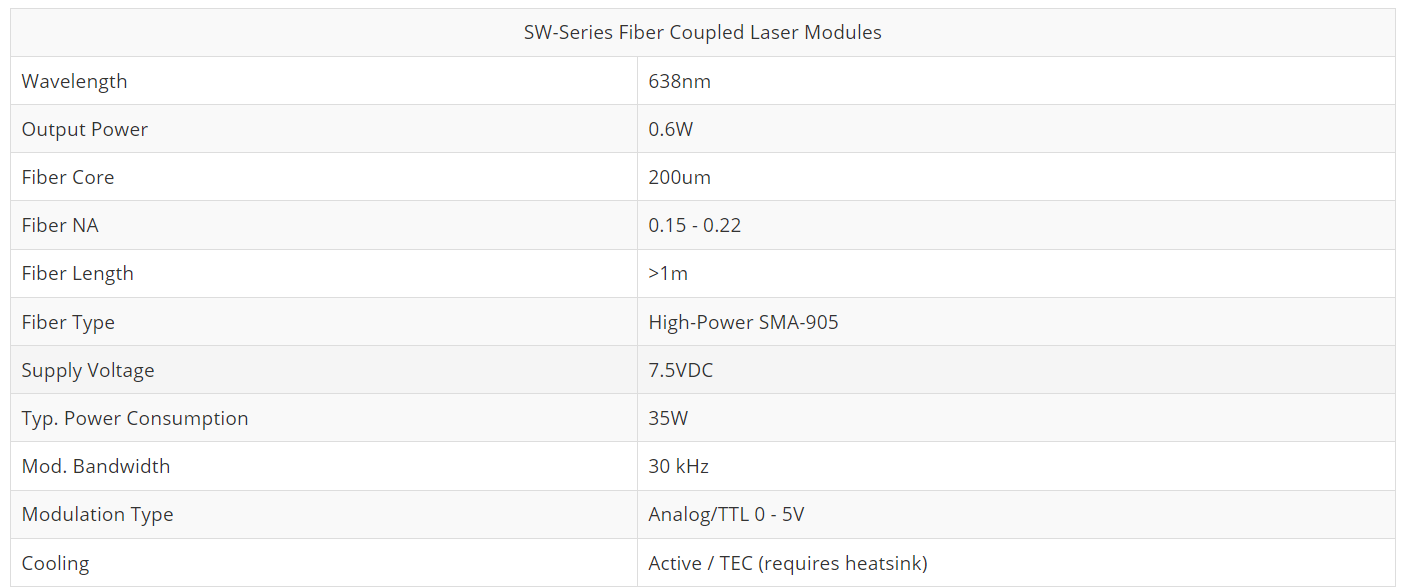Screen dimensions: 1406x587
Task: Click the Wavelength row label
Action: 75,81
